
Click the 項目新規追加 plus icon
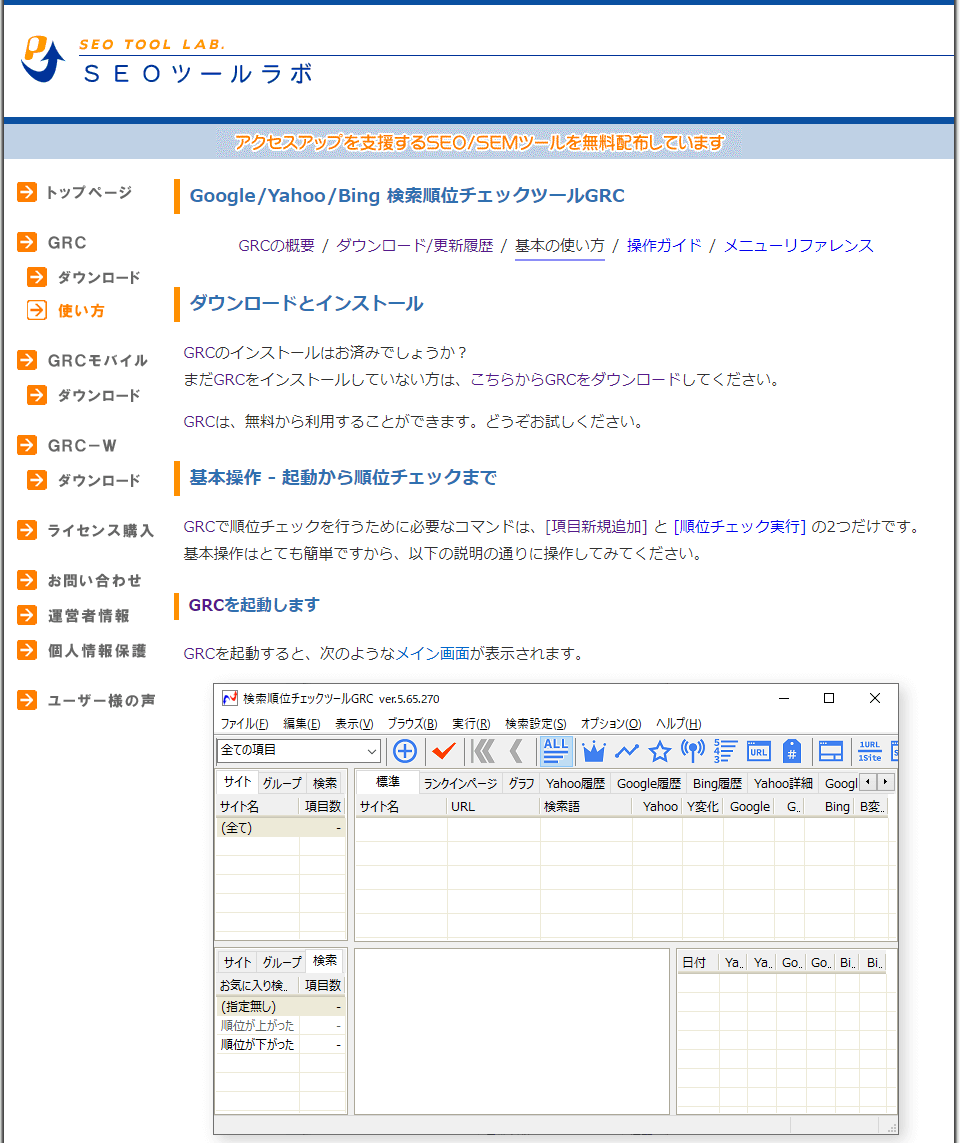coord(405,750)
